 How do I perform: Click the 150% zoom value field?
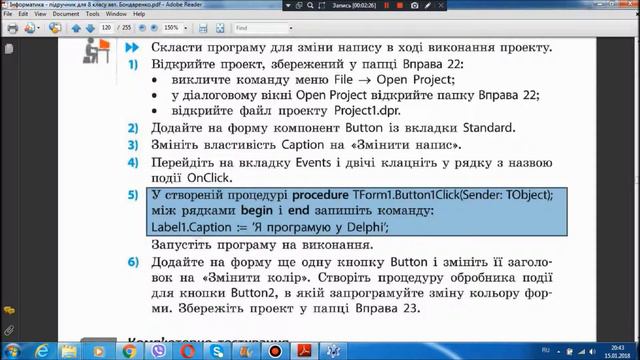[x=172, y=28]
